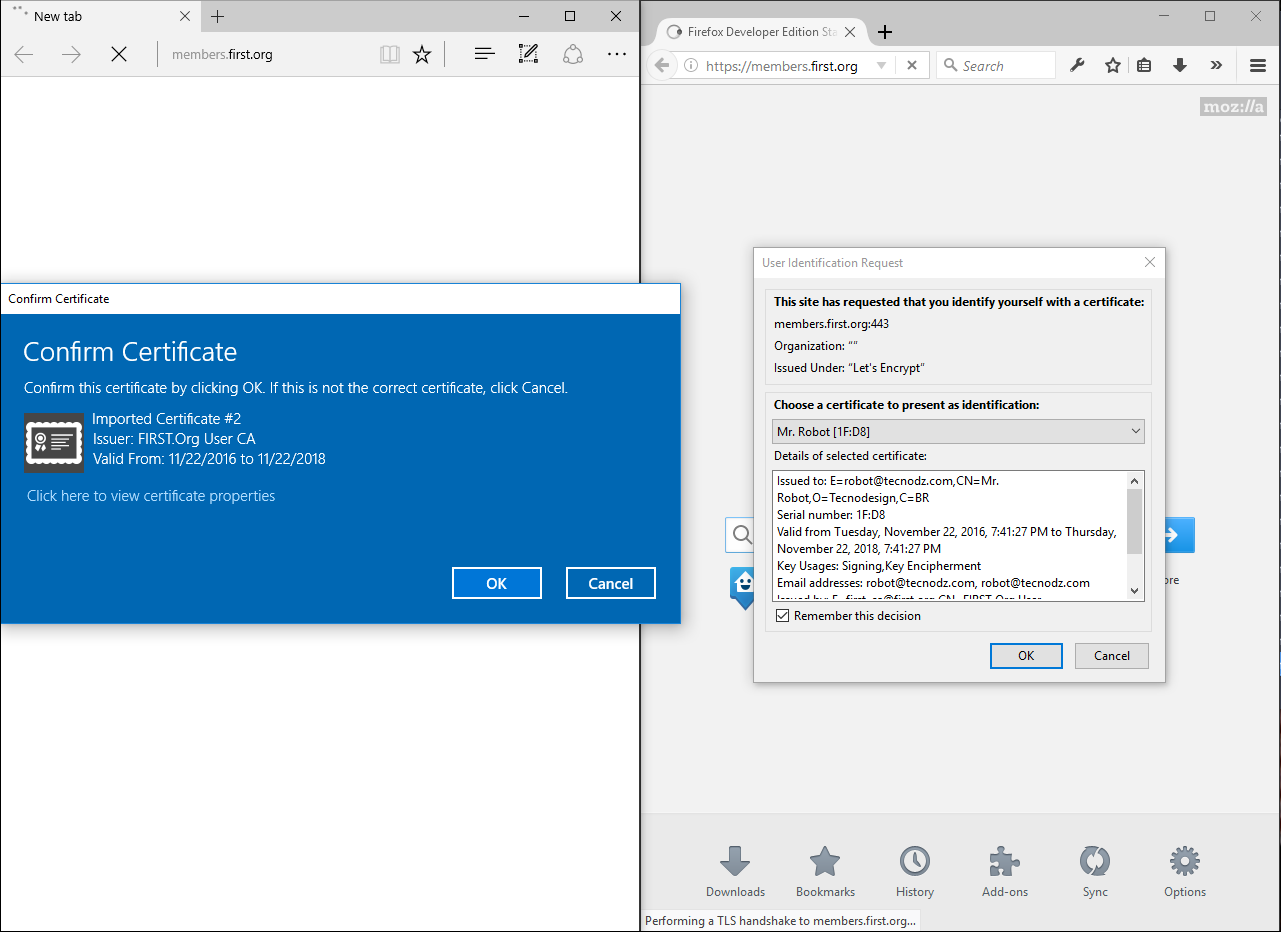The image size is (1281, 932).
Task: Open Add-ons from Firefox start page
Action: [x=1005, y=872]
